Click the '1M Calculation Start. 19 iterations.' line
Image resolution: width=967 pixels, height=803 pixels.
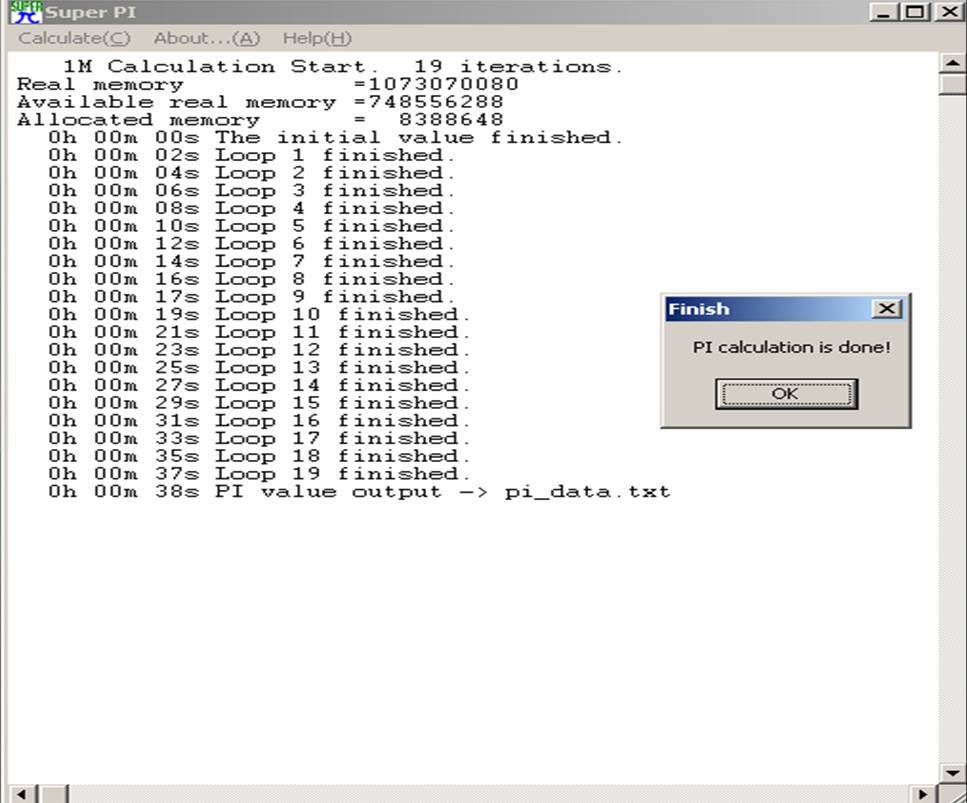344,67
